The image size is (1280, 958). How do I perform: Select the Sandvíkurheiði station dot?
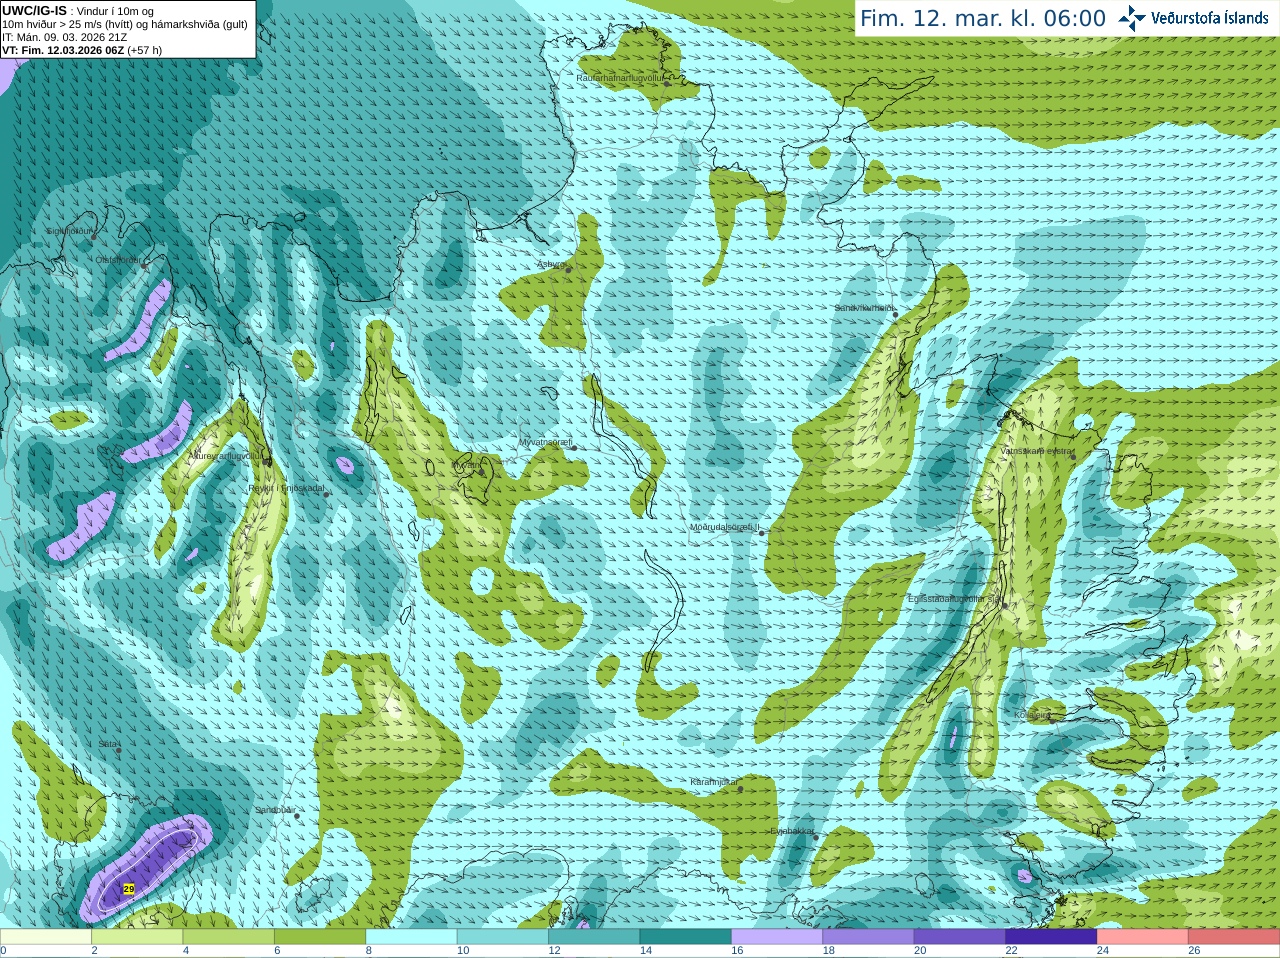click(896, 315)
